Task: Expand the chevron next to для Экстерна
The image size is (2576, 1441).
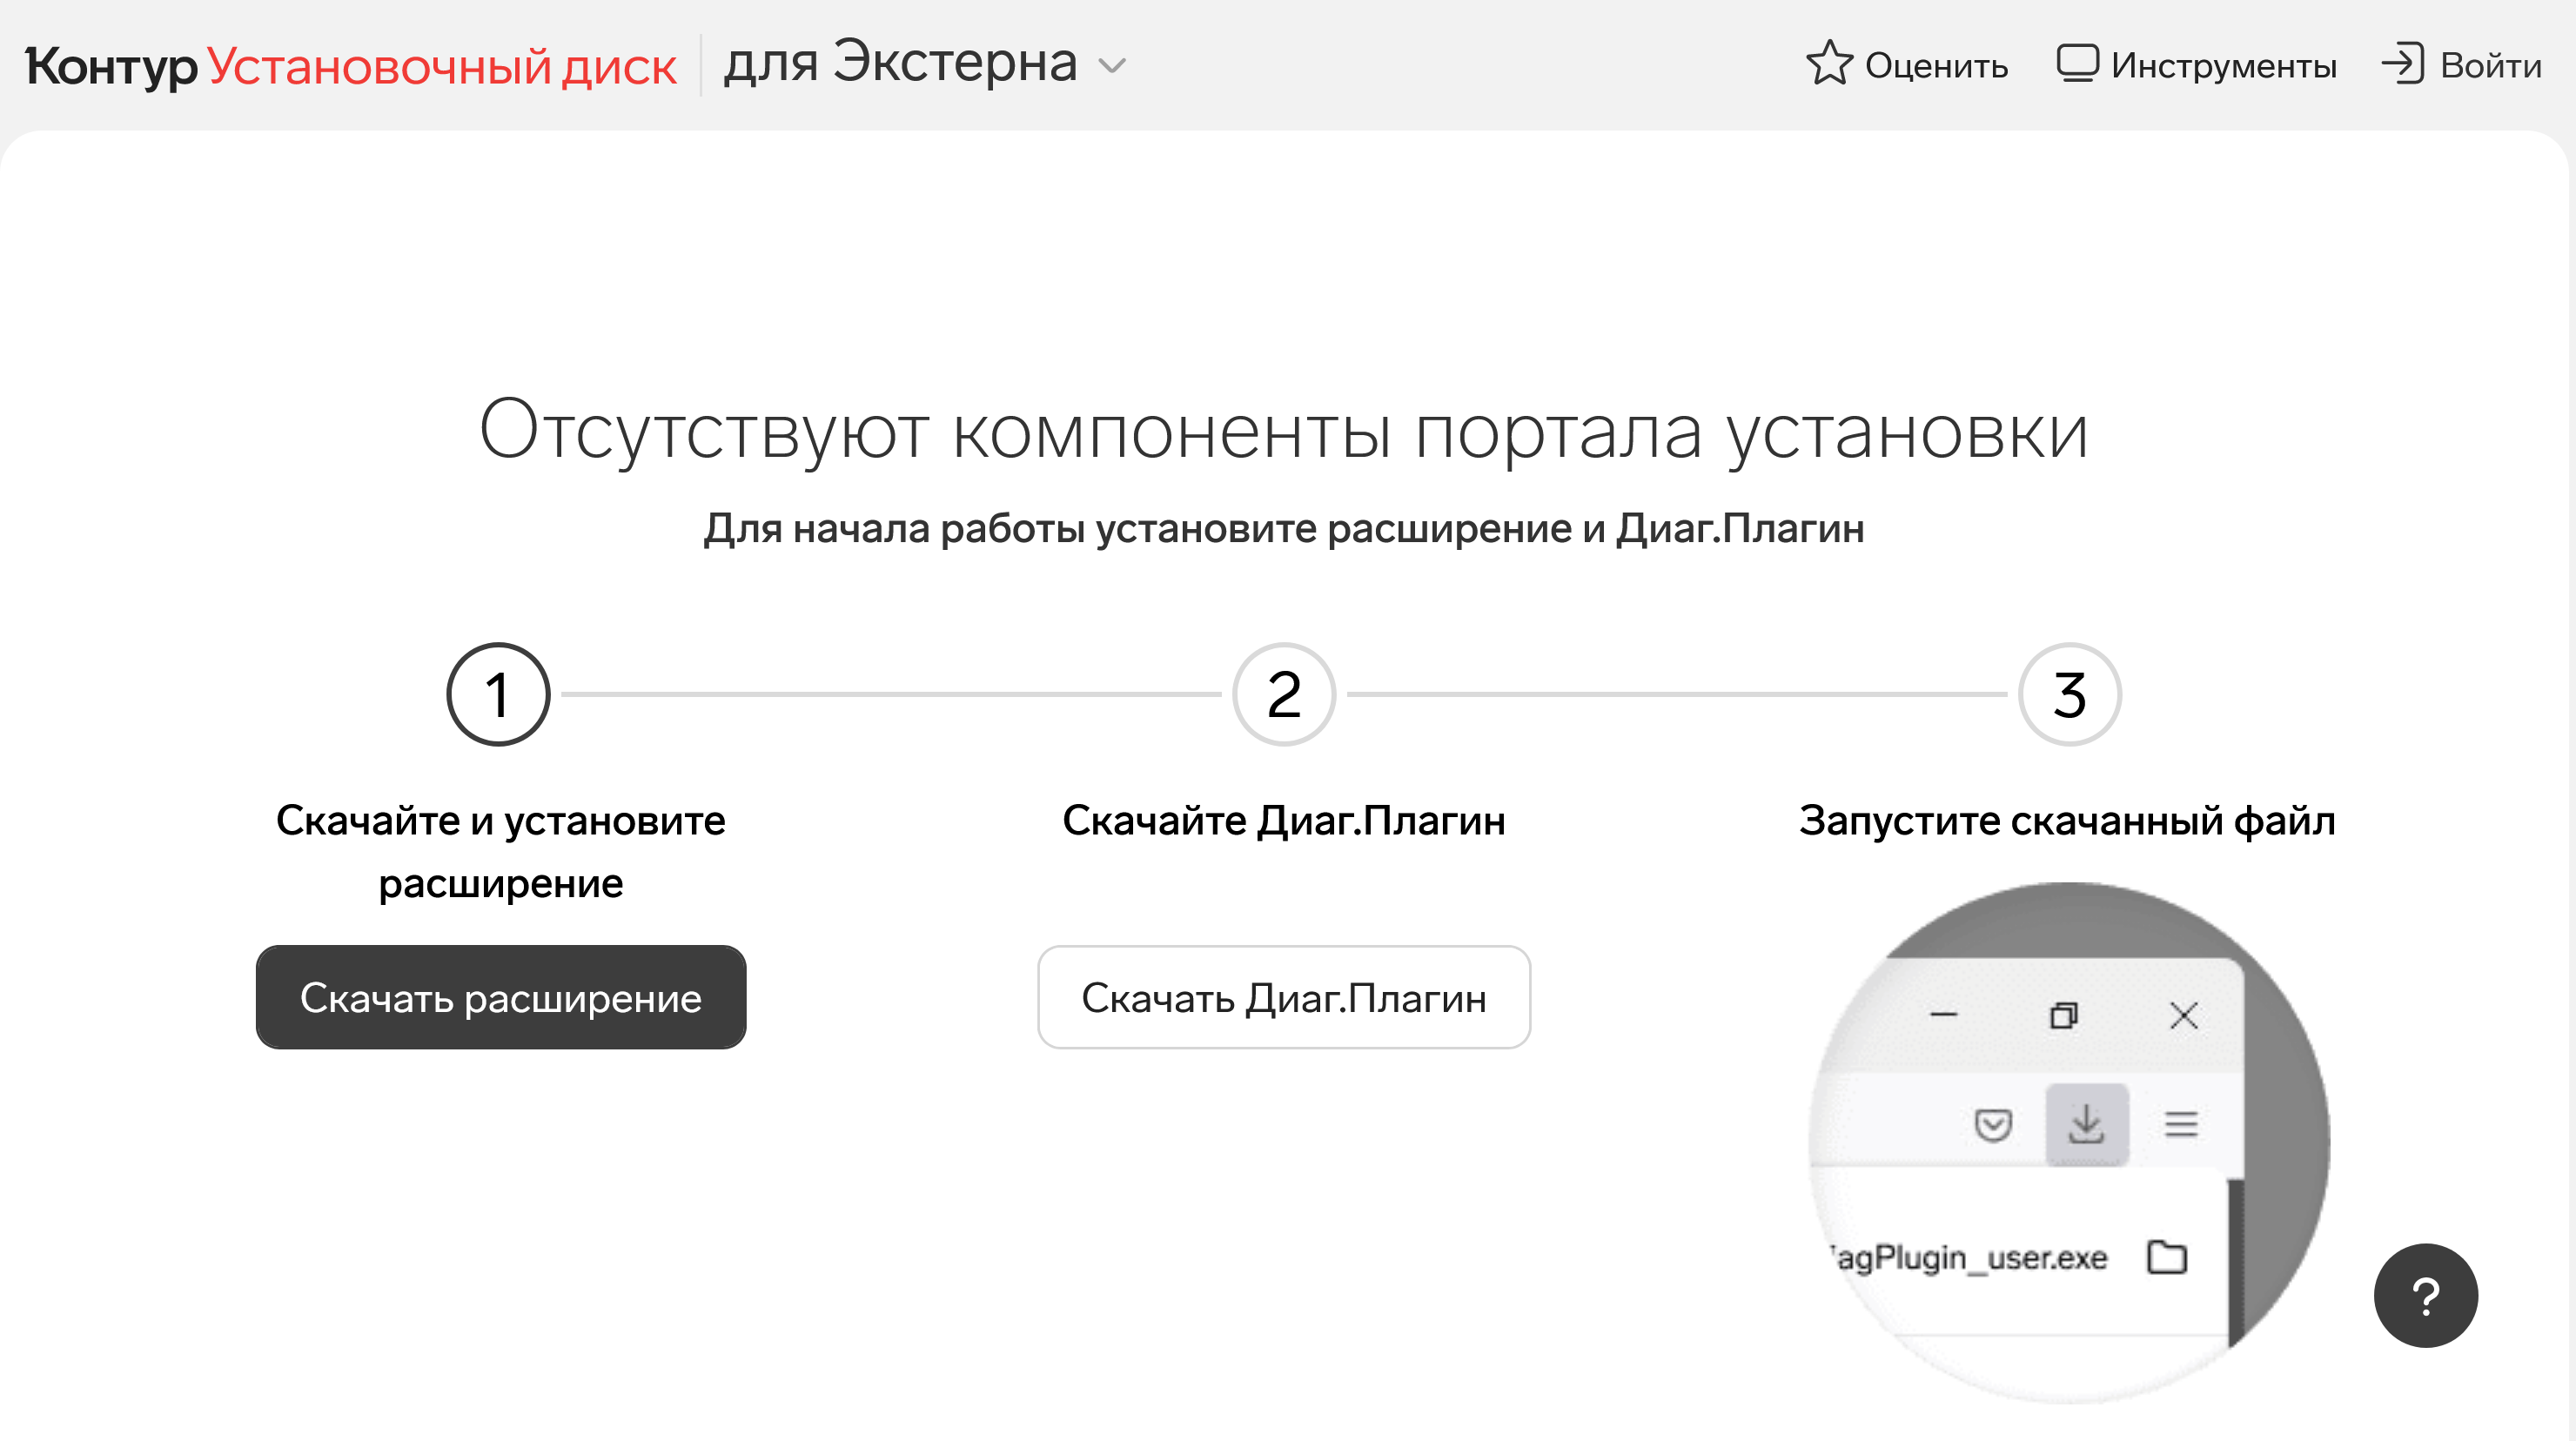Action: point(1112,67)
